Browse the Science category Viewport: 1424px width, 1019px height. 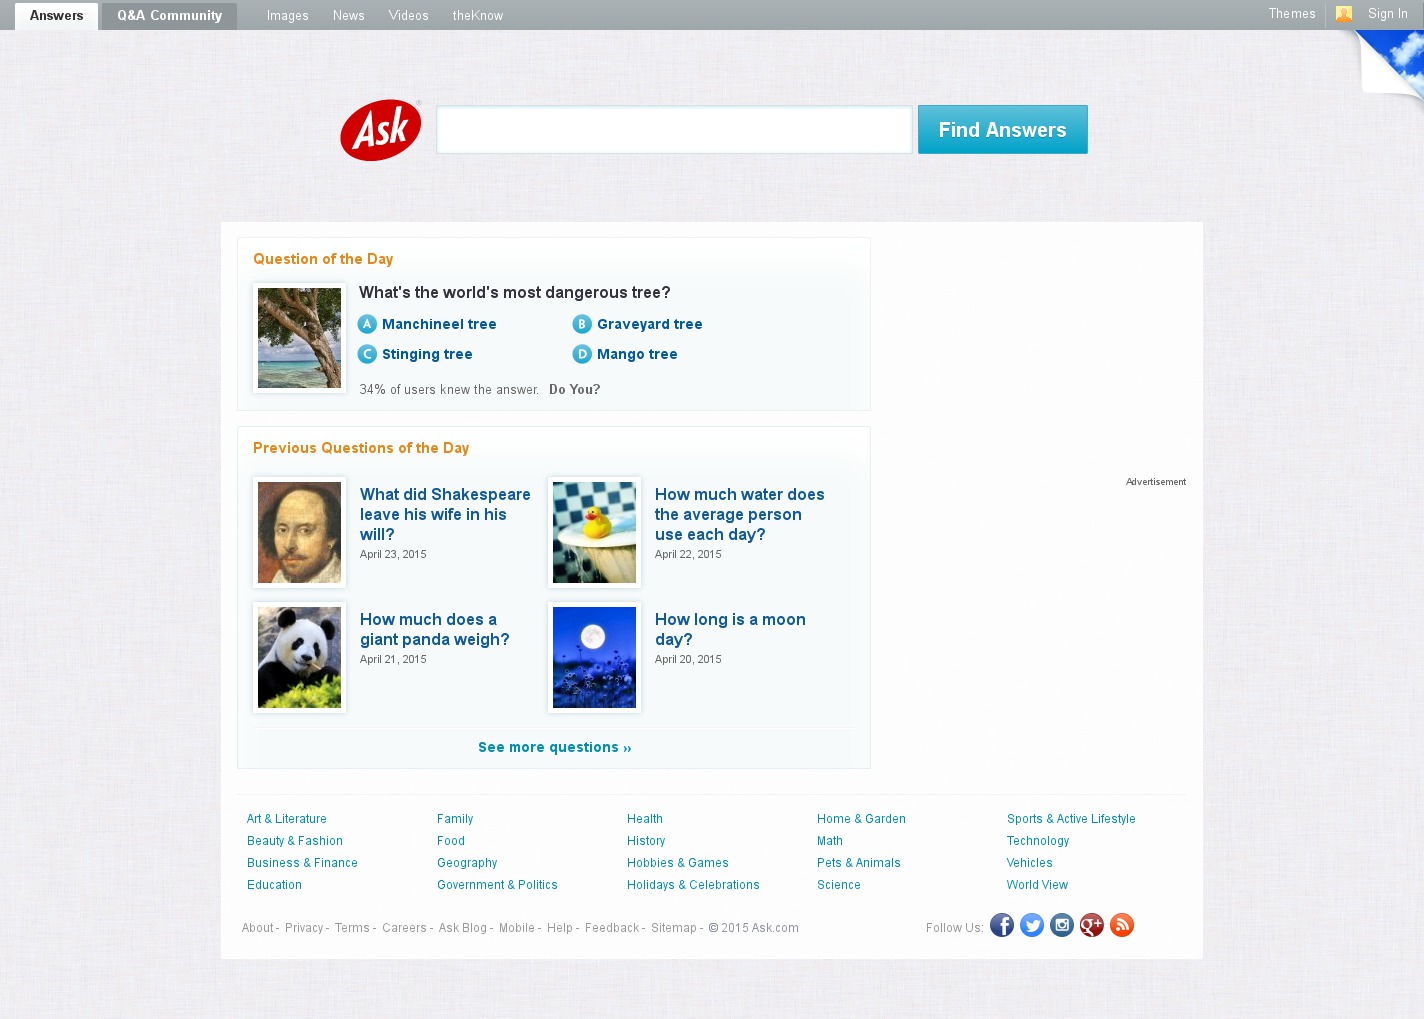pos(839,885)
